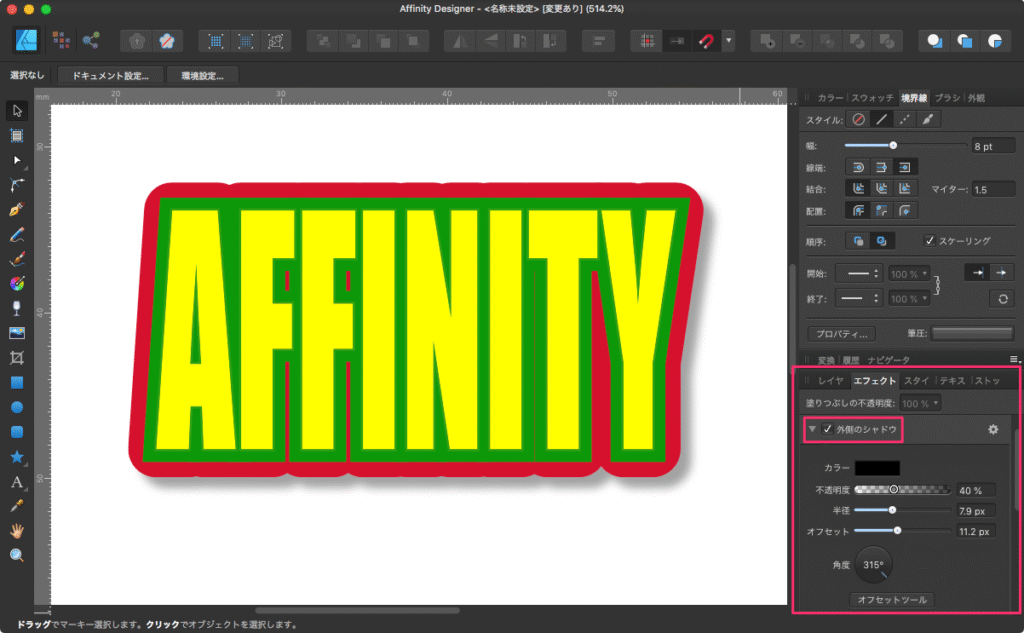The width and height of the screenshot is (1024, 633).
Task: Select the Star shape tool
Action: coord(16,457)
